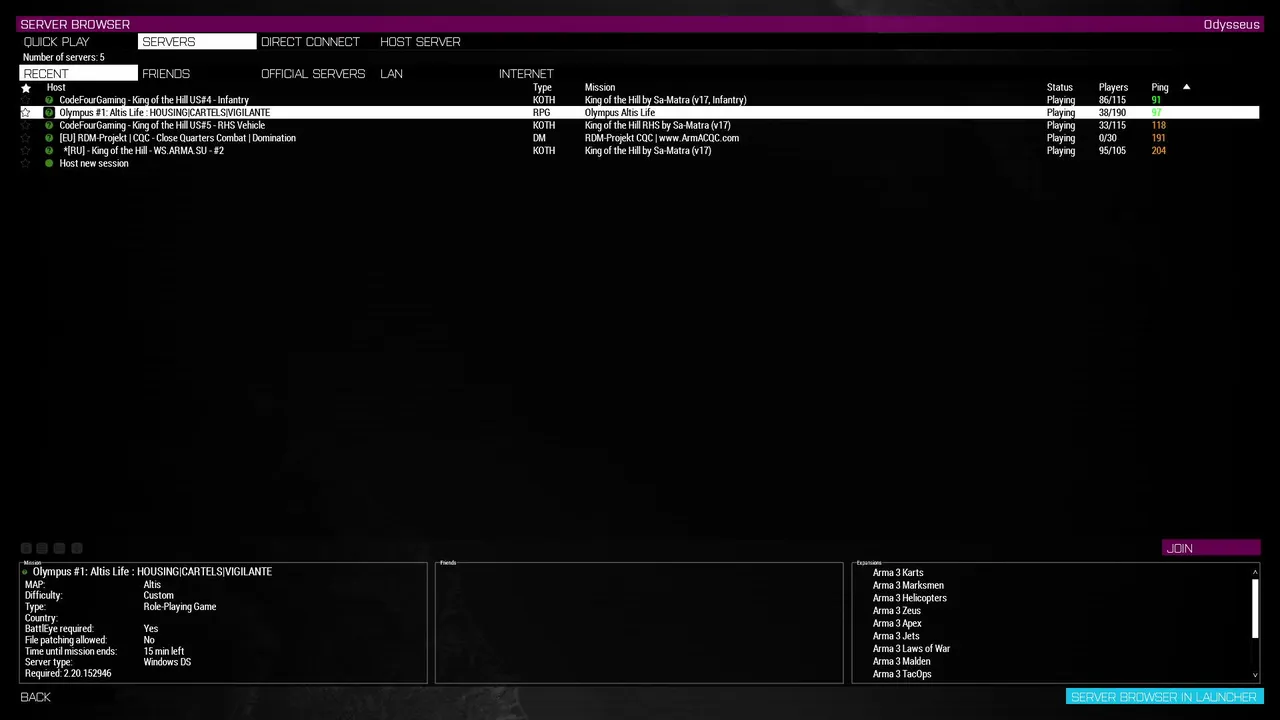This screenshot has height=720, width=1280.
Task: Open the Quick Play tab
Action: click(x=78, y=42)
